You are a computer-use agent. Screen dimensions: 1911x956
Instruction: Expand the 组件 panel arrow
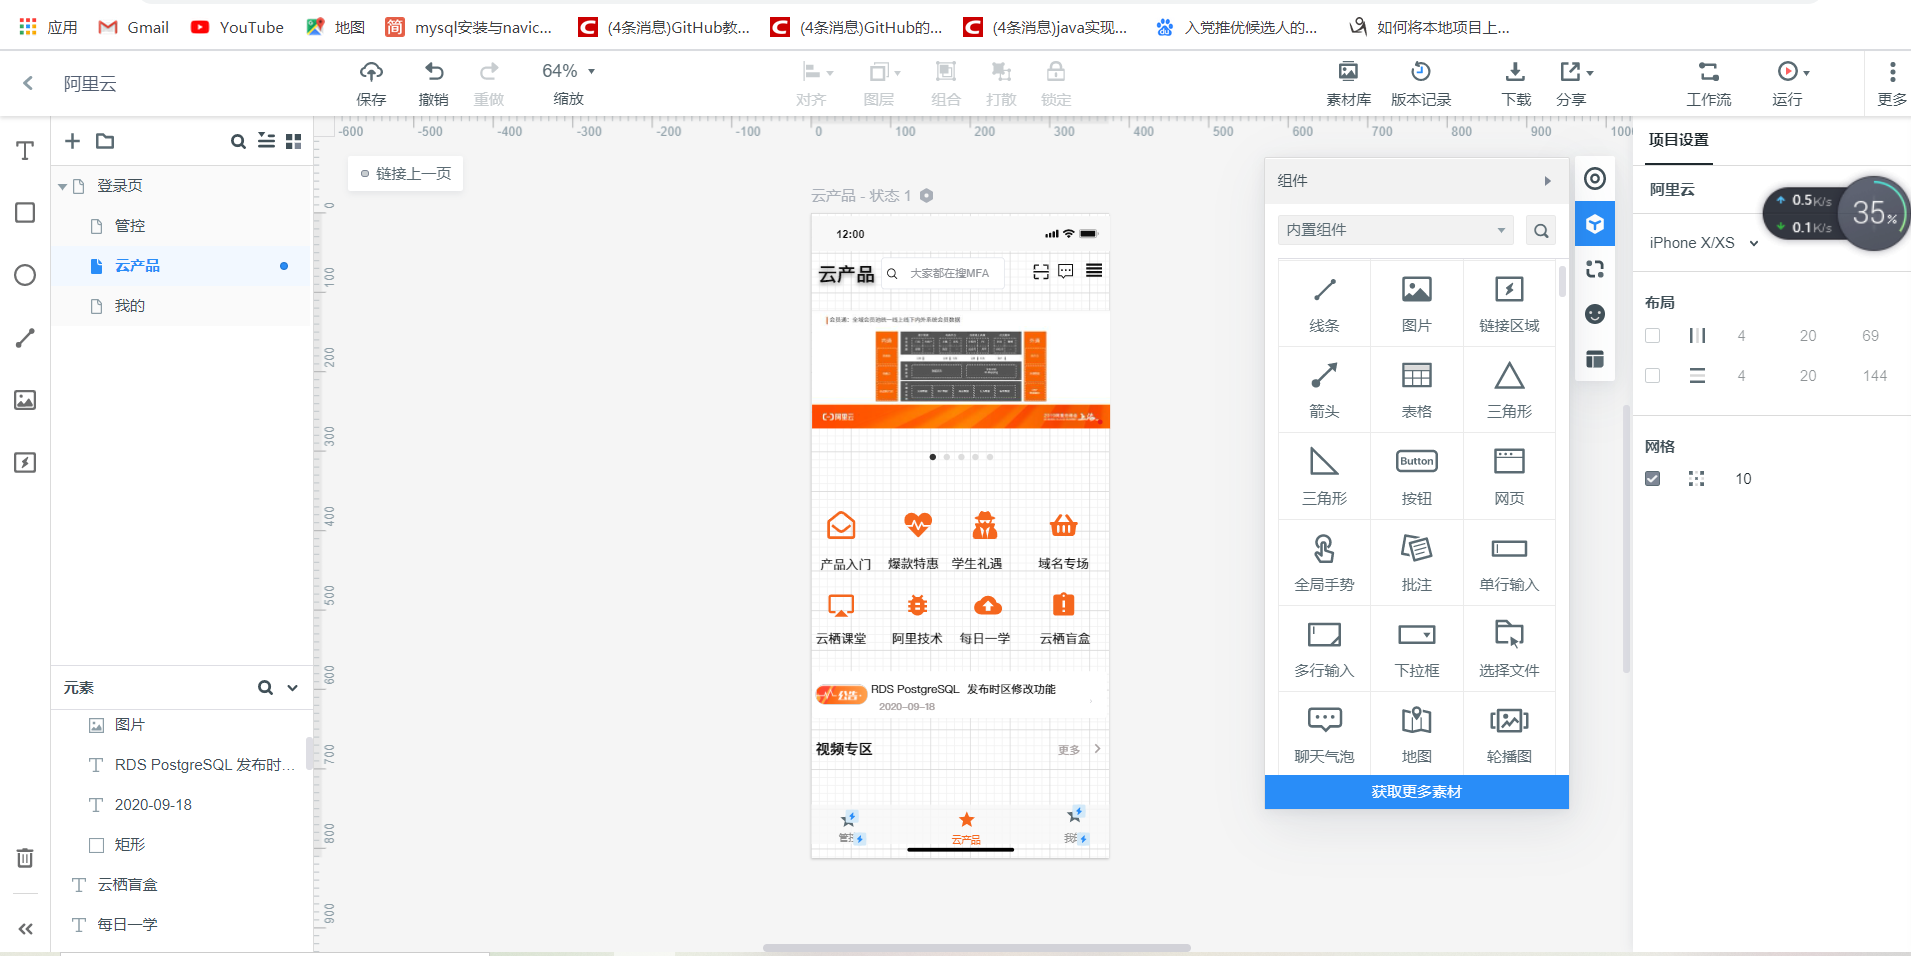pos(1547,181)
